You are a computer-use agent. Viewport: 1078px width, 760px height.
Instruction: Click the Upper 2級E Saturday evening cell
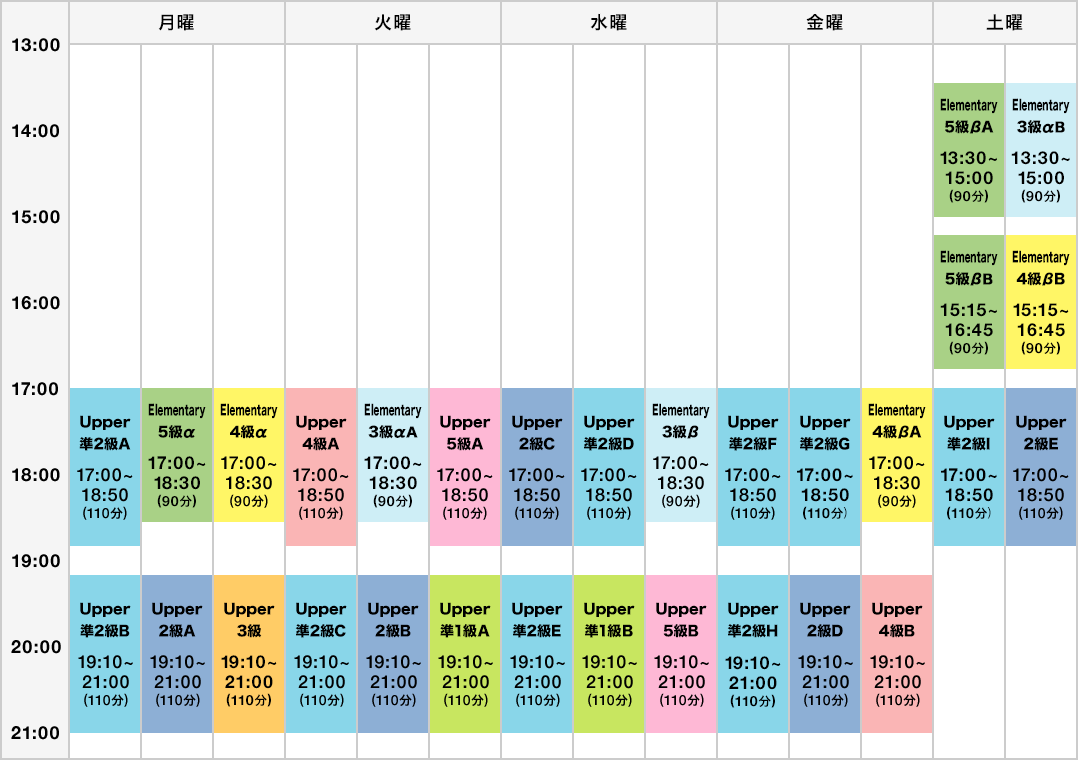click(x=1041, y=465)
